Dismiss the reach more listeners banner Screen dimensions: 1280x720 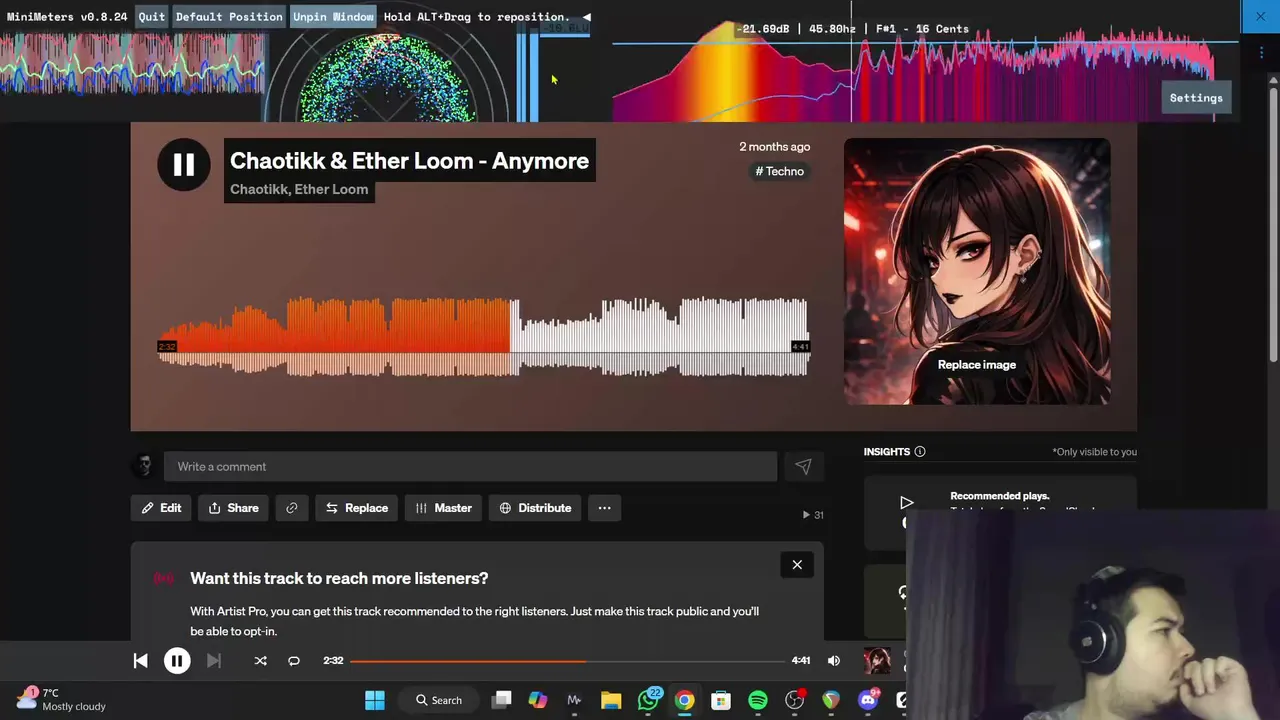[x=797, y=565]
